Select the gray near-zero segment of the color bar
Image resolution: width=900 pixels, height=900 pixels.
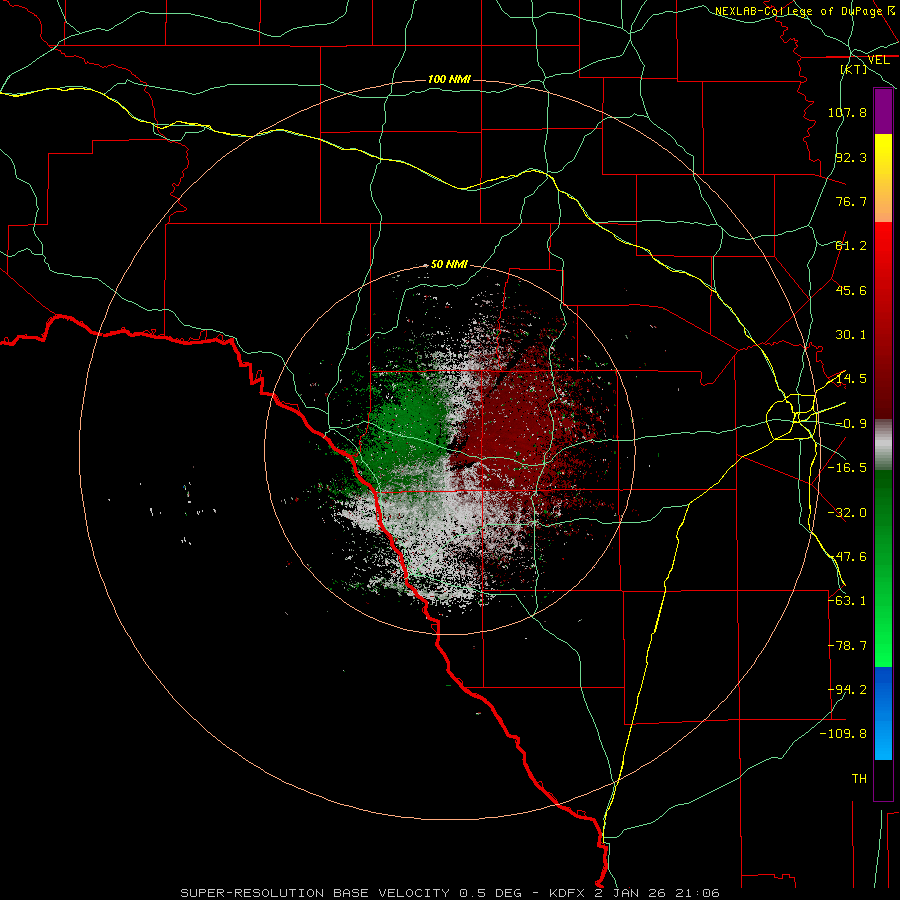(883, 445)
